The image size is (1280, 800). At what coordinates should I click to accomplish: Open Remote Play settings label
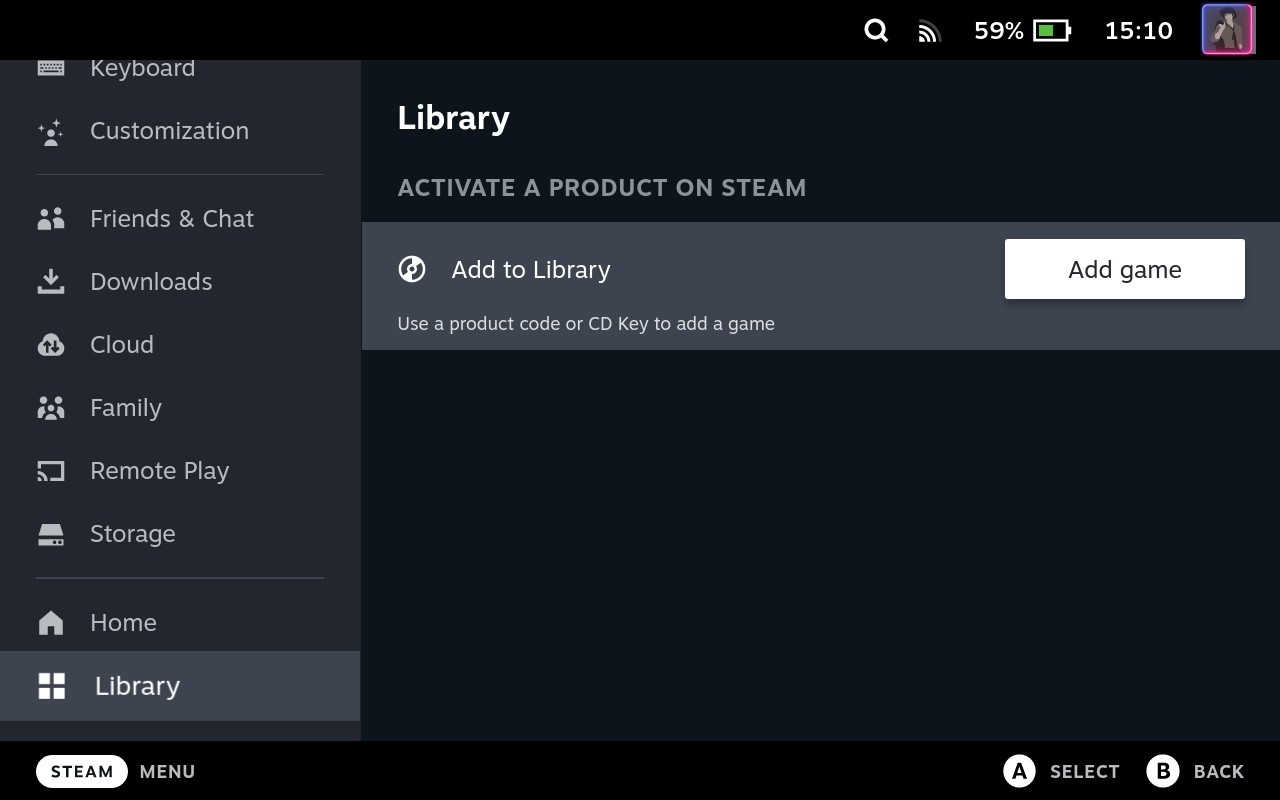[160, 471]
